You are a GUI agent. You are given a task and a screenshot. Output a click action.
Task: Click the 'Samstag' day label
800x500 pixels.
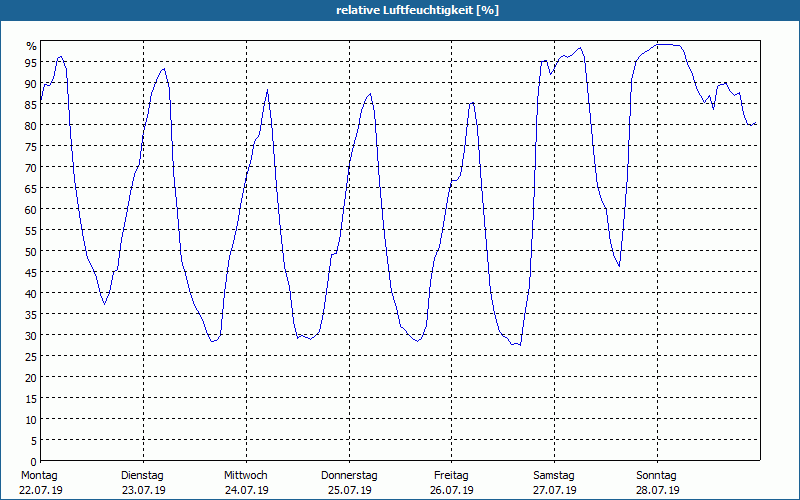[x=554, y=476]
